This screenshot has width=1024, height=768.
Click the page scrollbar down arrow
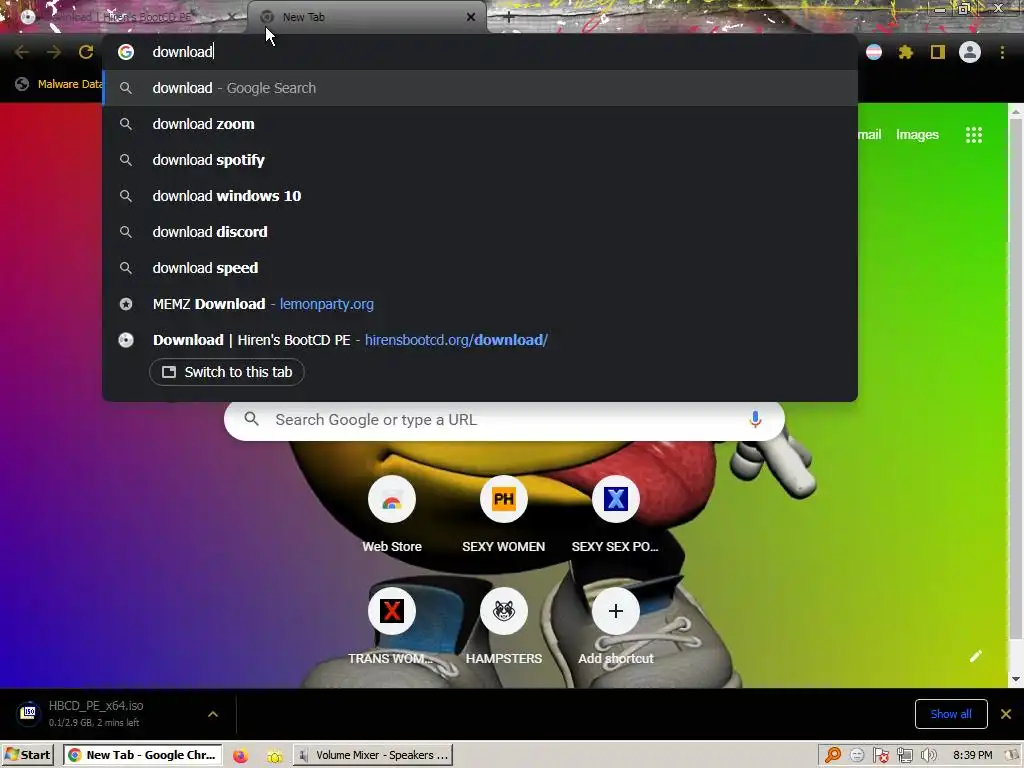point(1016,679)
